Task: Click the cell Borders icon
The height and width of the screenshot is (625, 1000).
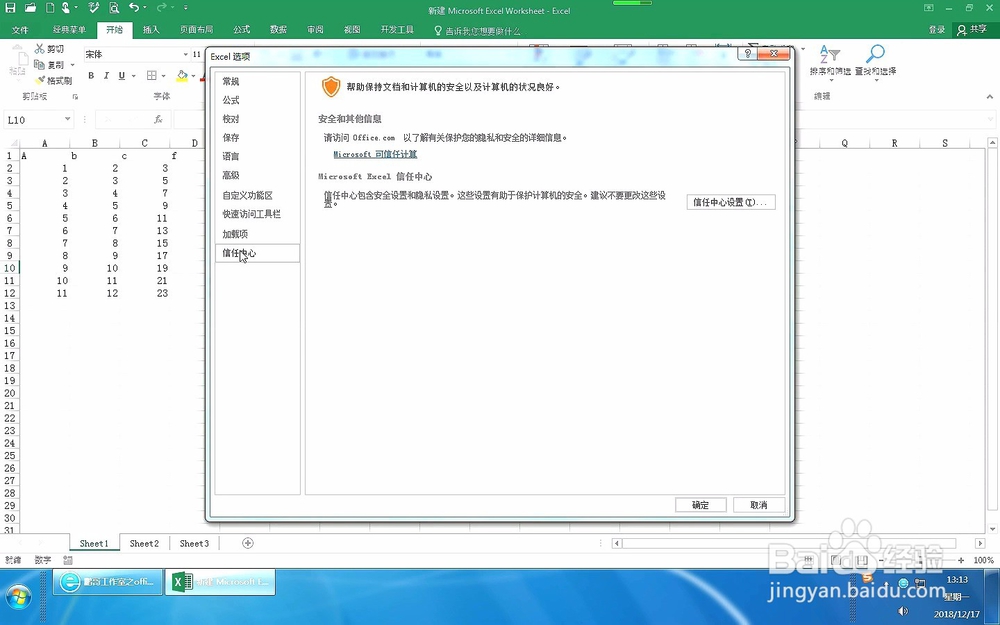Action: (x=151, y=75)
